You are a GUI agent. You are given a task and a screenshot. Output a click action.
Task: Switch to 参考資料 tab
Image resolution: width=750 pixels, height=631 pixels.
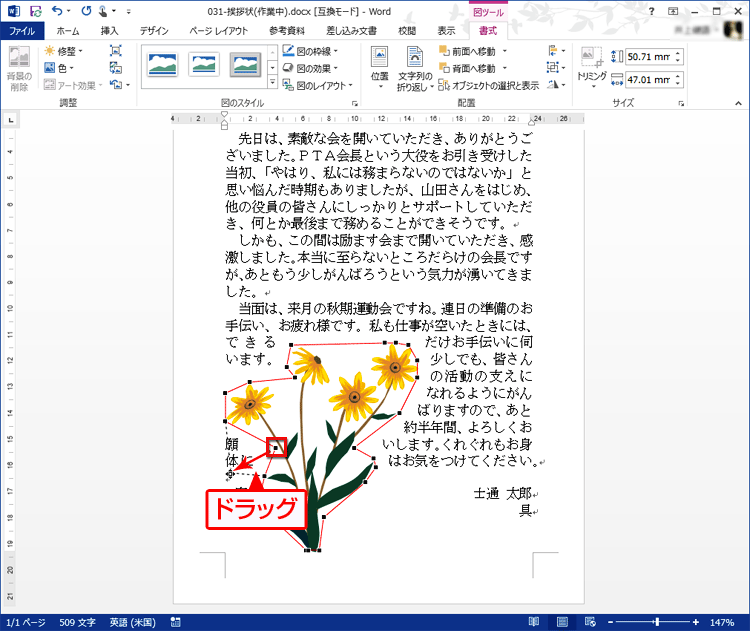287,31
